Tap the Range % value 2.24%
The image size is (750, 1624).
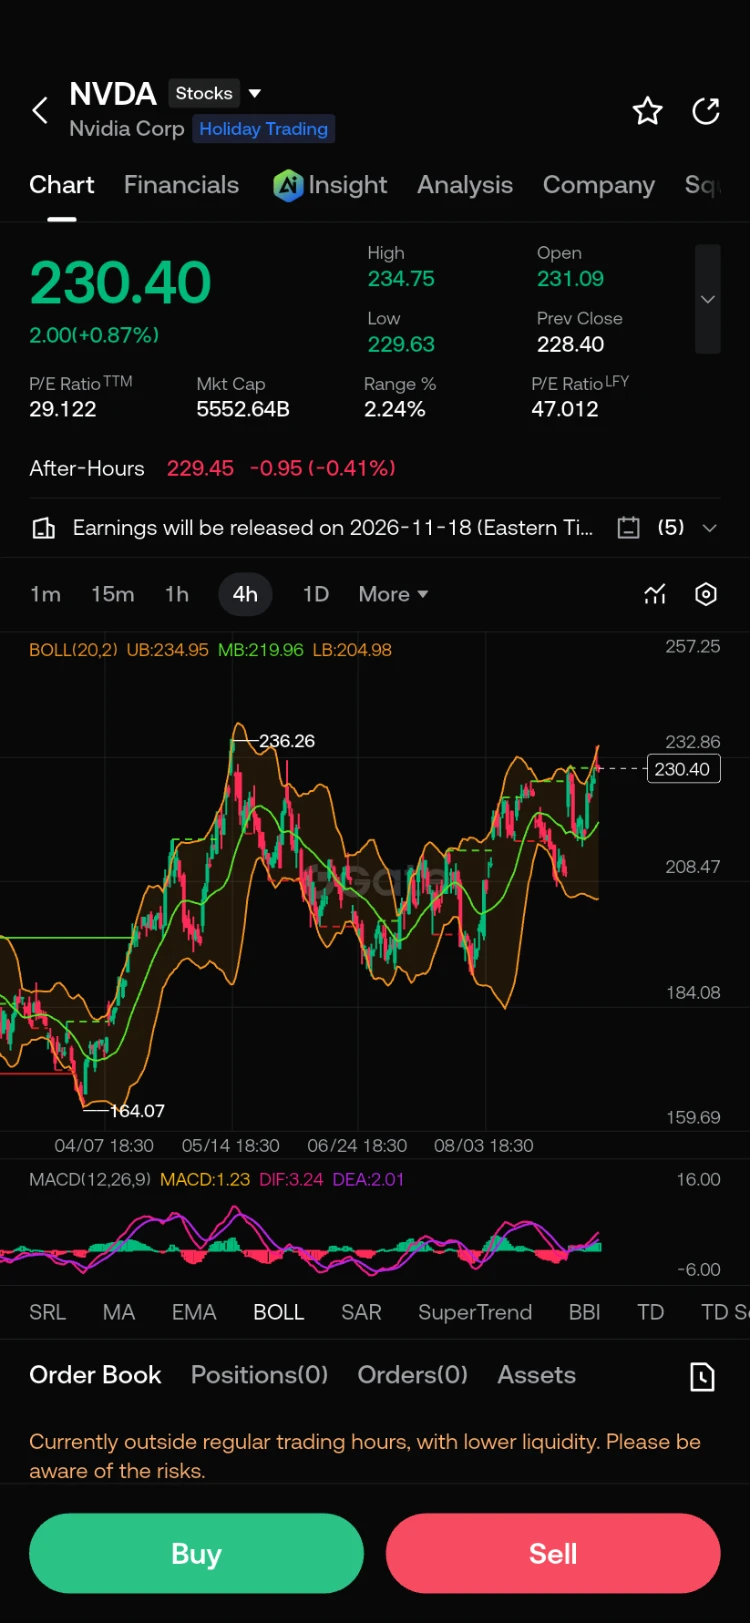[x=395, y=409]
